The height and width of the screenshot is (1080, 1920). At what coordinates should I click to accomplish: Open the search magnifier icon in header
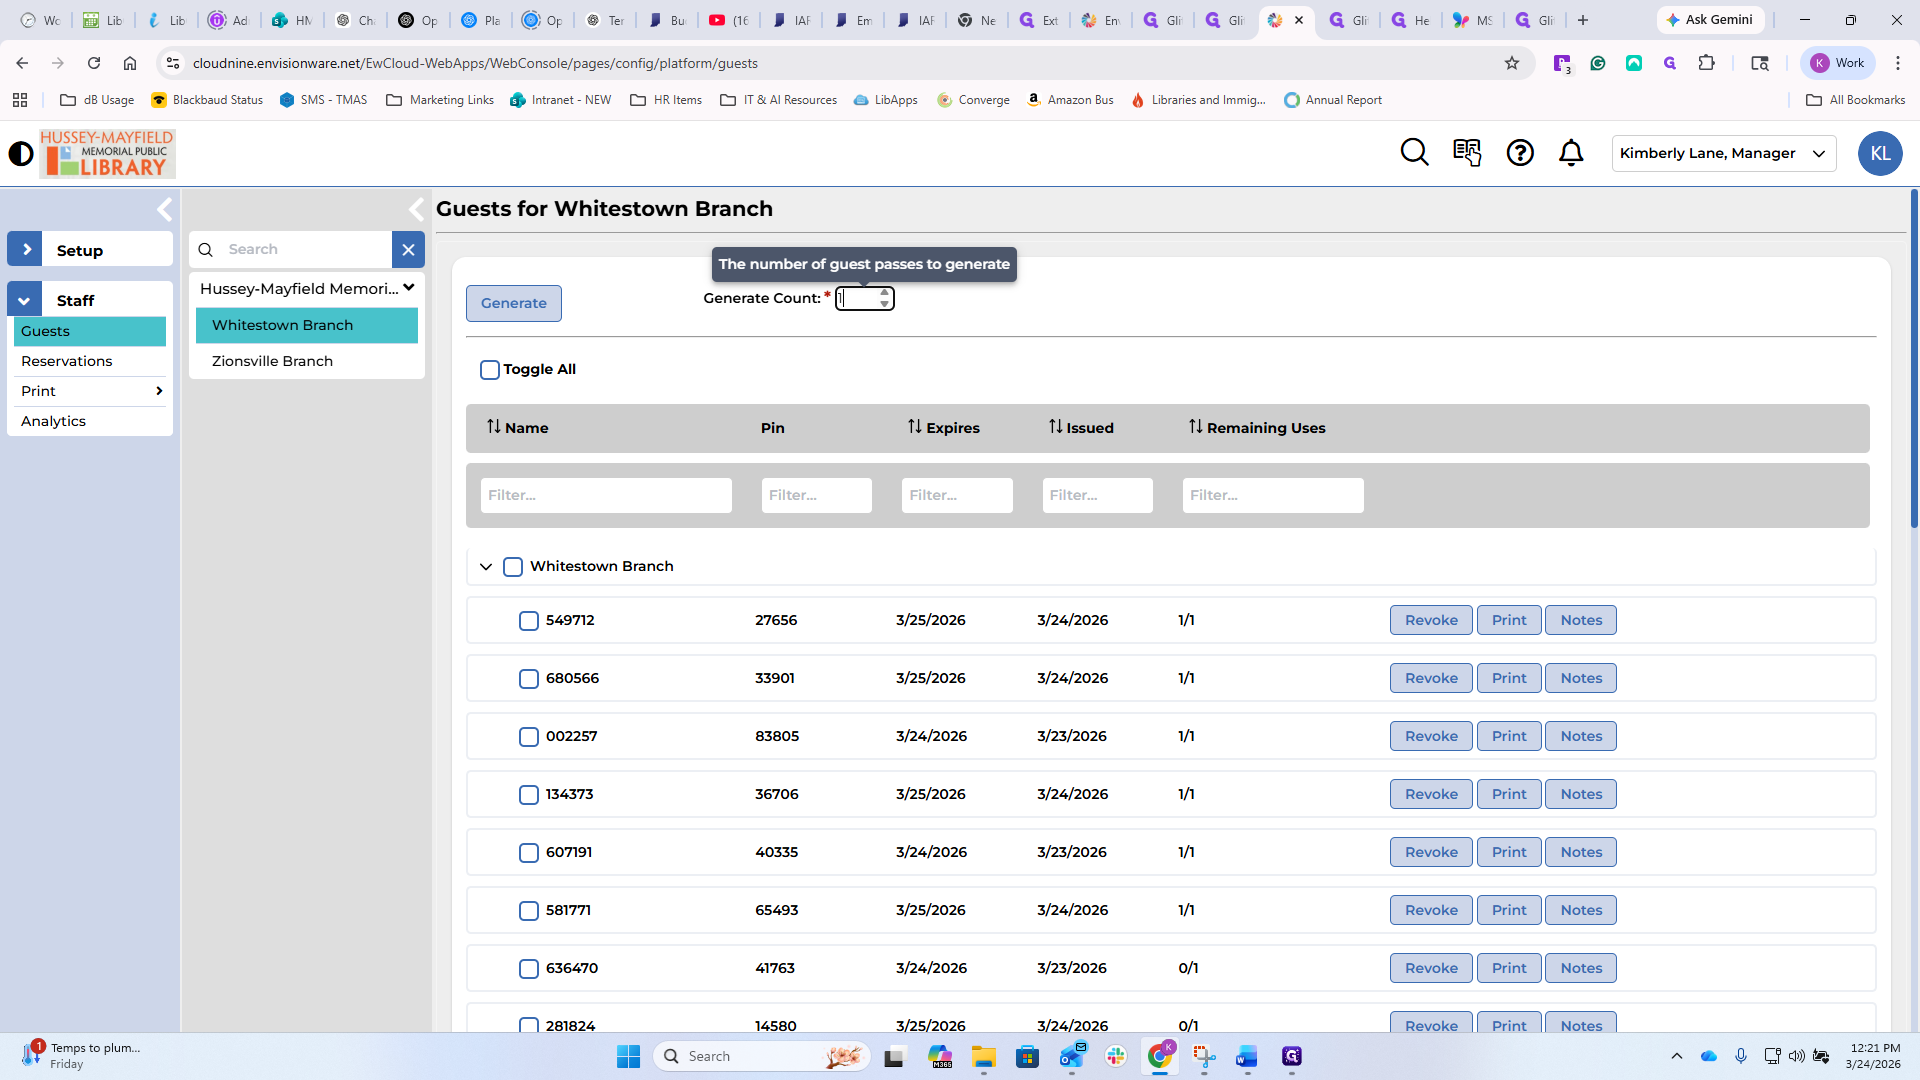point(1414,153)
